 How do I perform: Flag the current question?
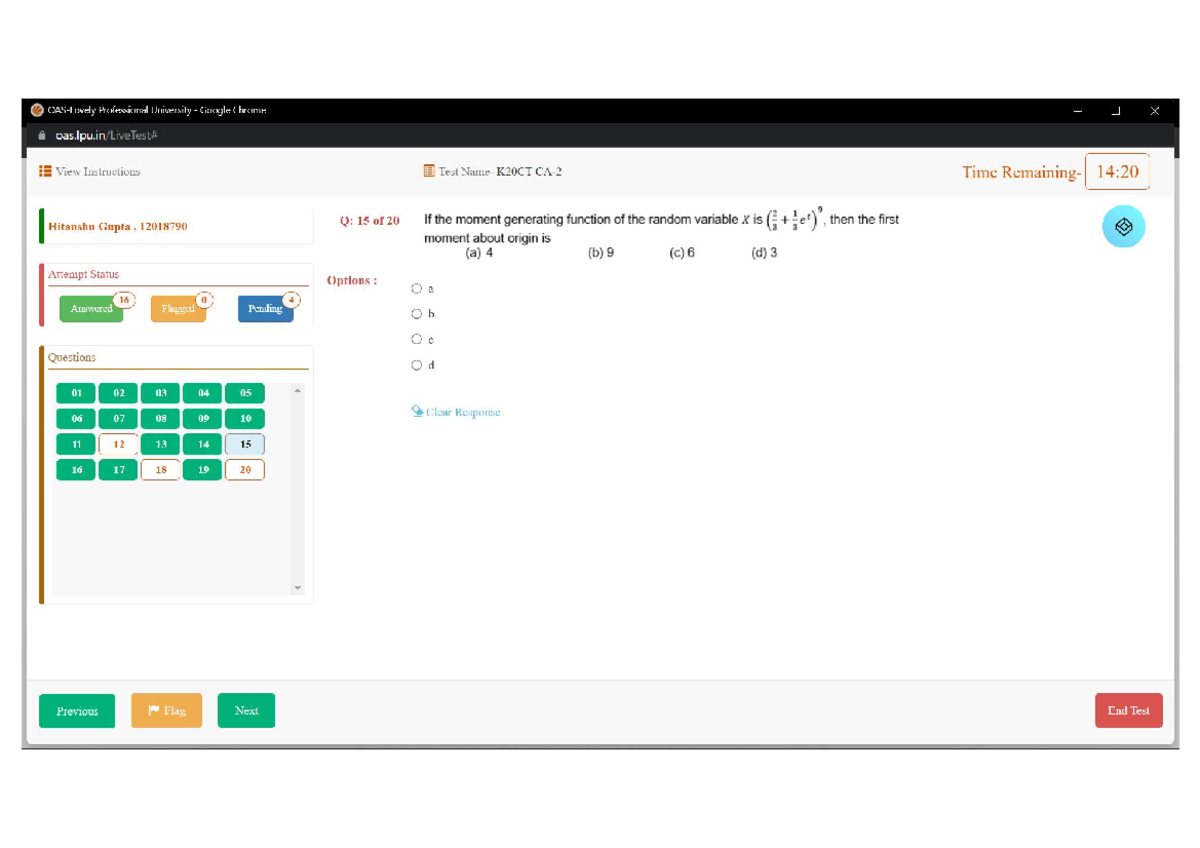point(166,711)
